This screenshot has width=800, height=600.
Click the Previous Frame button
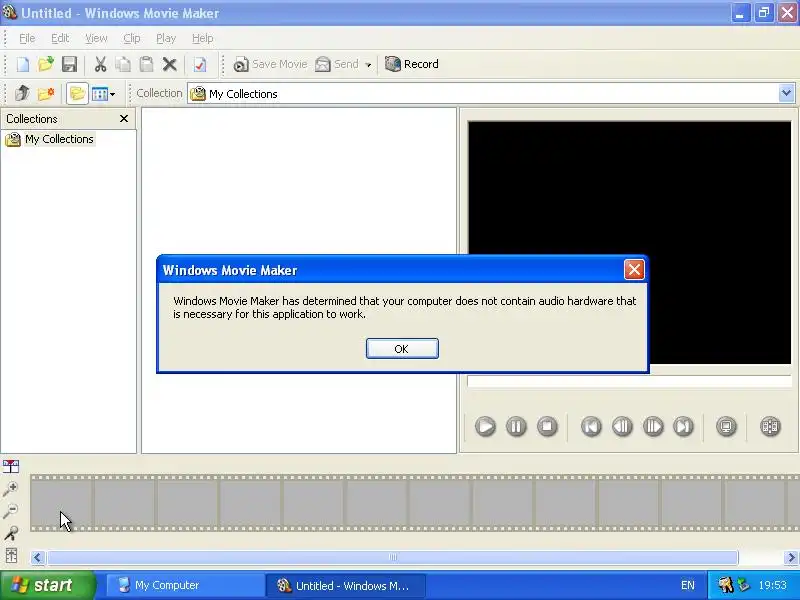[622, 426]
